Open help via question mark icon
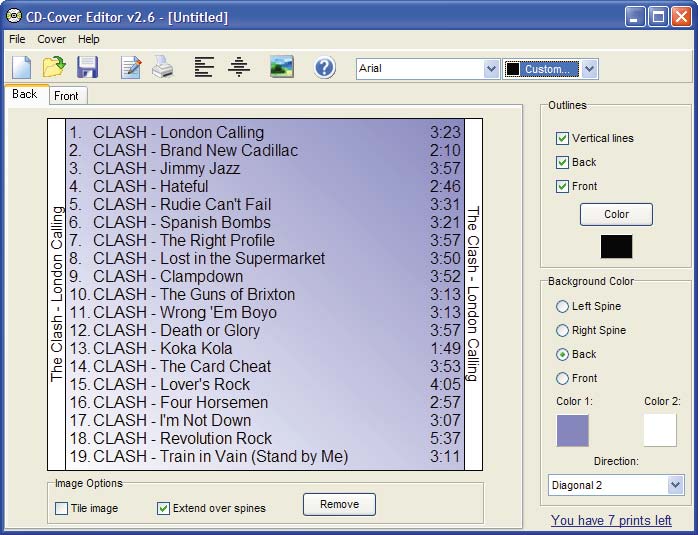This screenshot has height=535, width=698. [325, 68]
